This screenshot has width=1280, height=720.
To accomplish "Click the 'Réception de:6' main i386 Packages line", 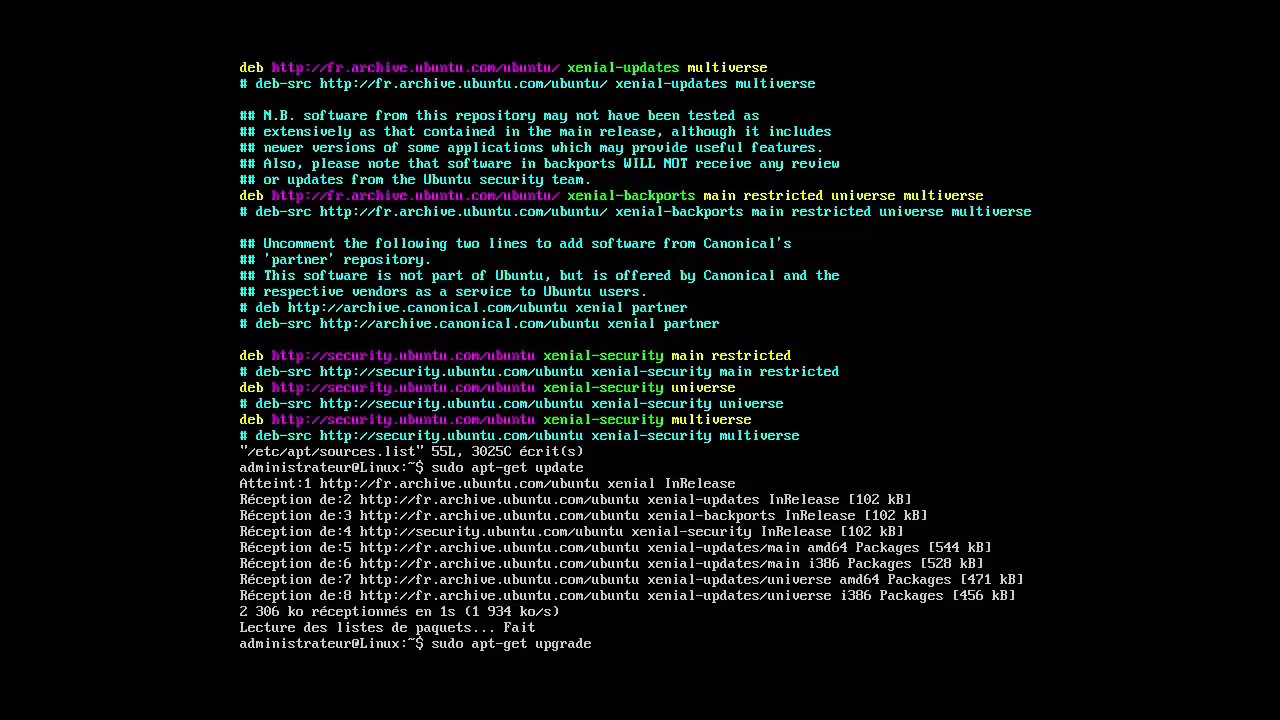I will (611, 564).
